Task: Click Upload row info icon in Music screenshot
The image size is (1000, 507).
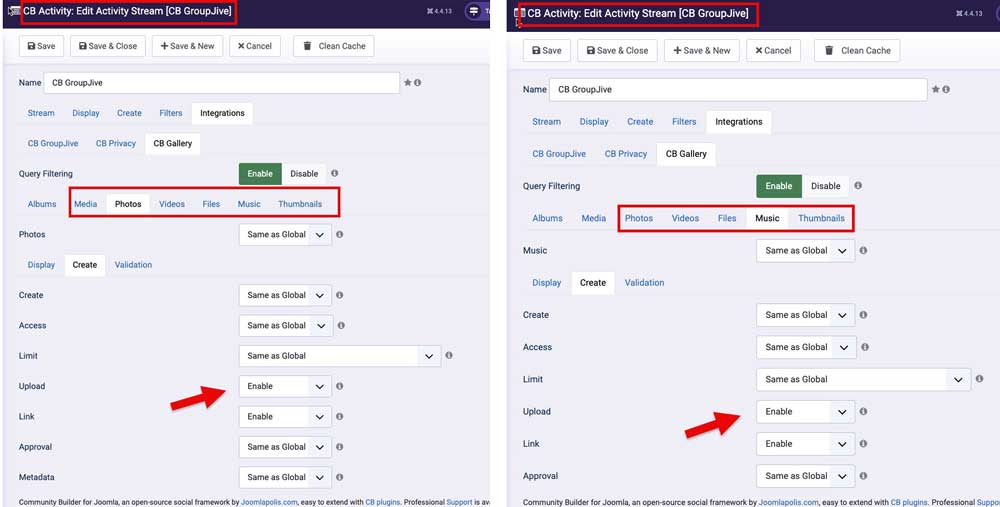Action: [x=863, y=411]
